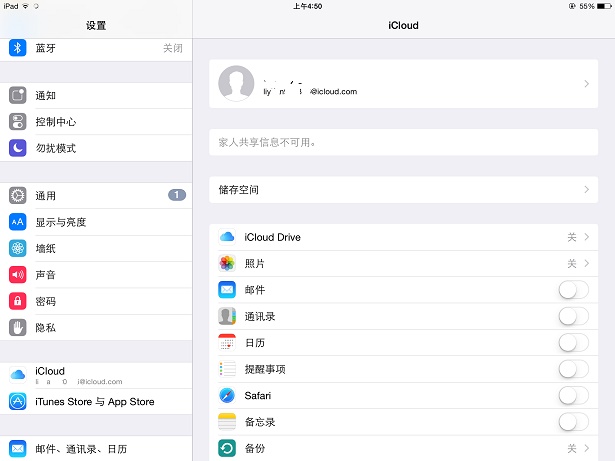Select 蓝牙 in the settings list

coord(96,48)
